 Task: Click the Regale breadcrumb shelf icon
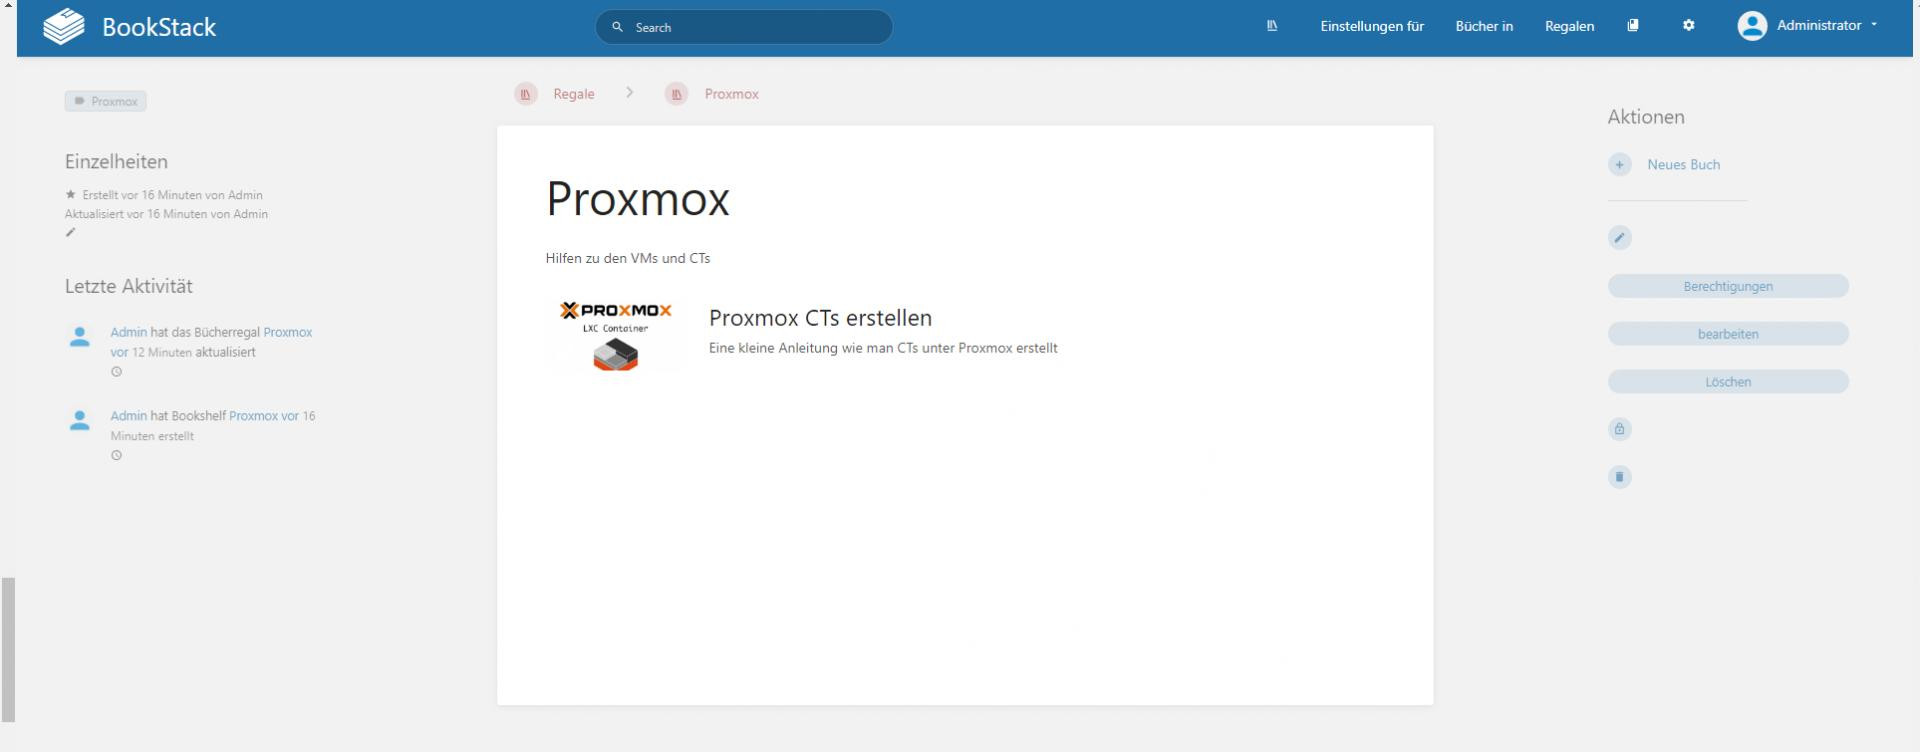[x=526, y=94]
